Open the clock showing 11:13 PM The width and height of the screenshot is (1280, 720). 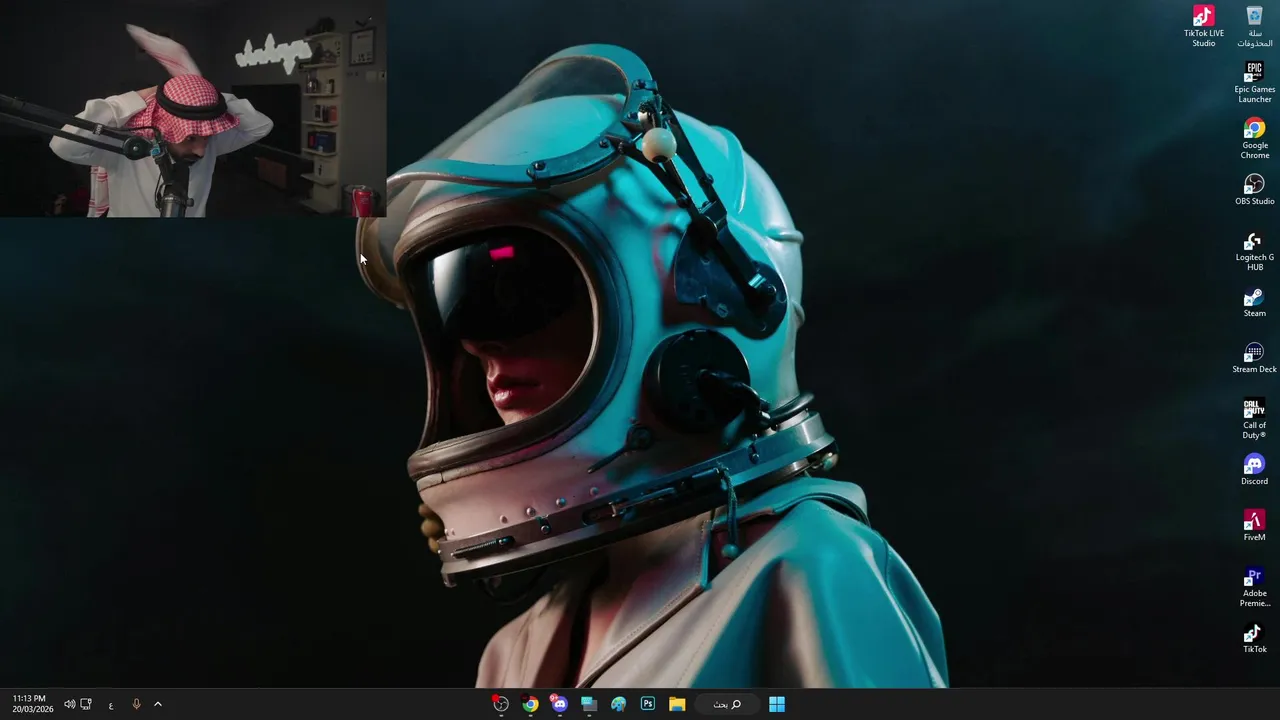pyautogui.click(x=32, y=704)
